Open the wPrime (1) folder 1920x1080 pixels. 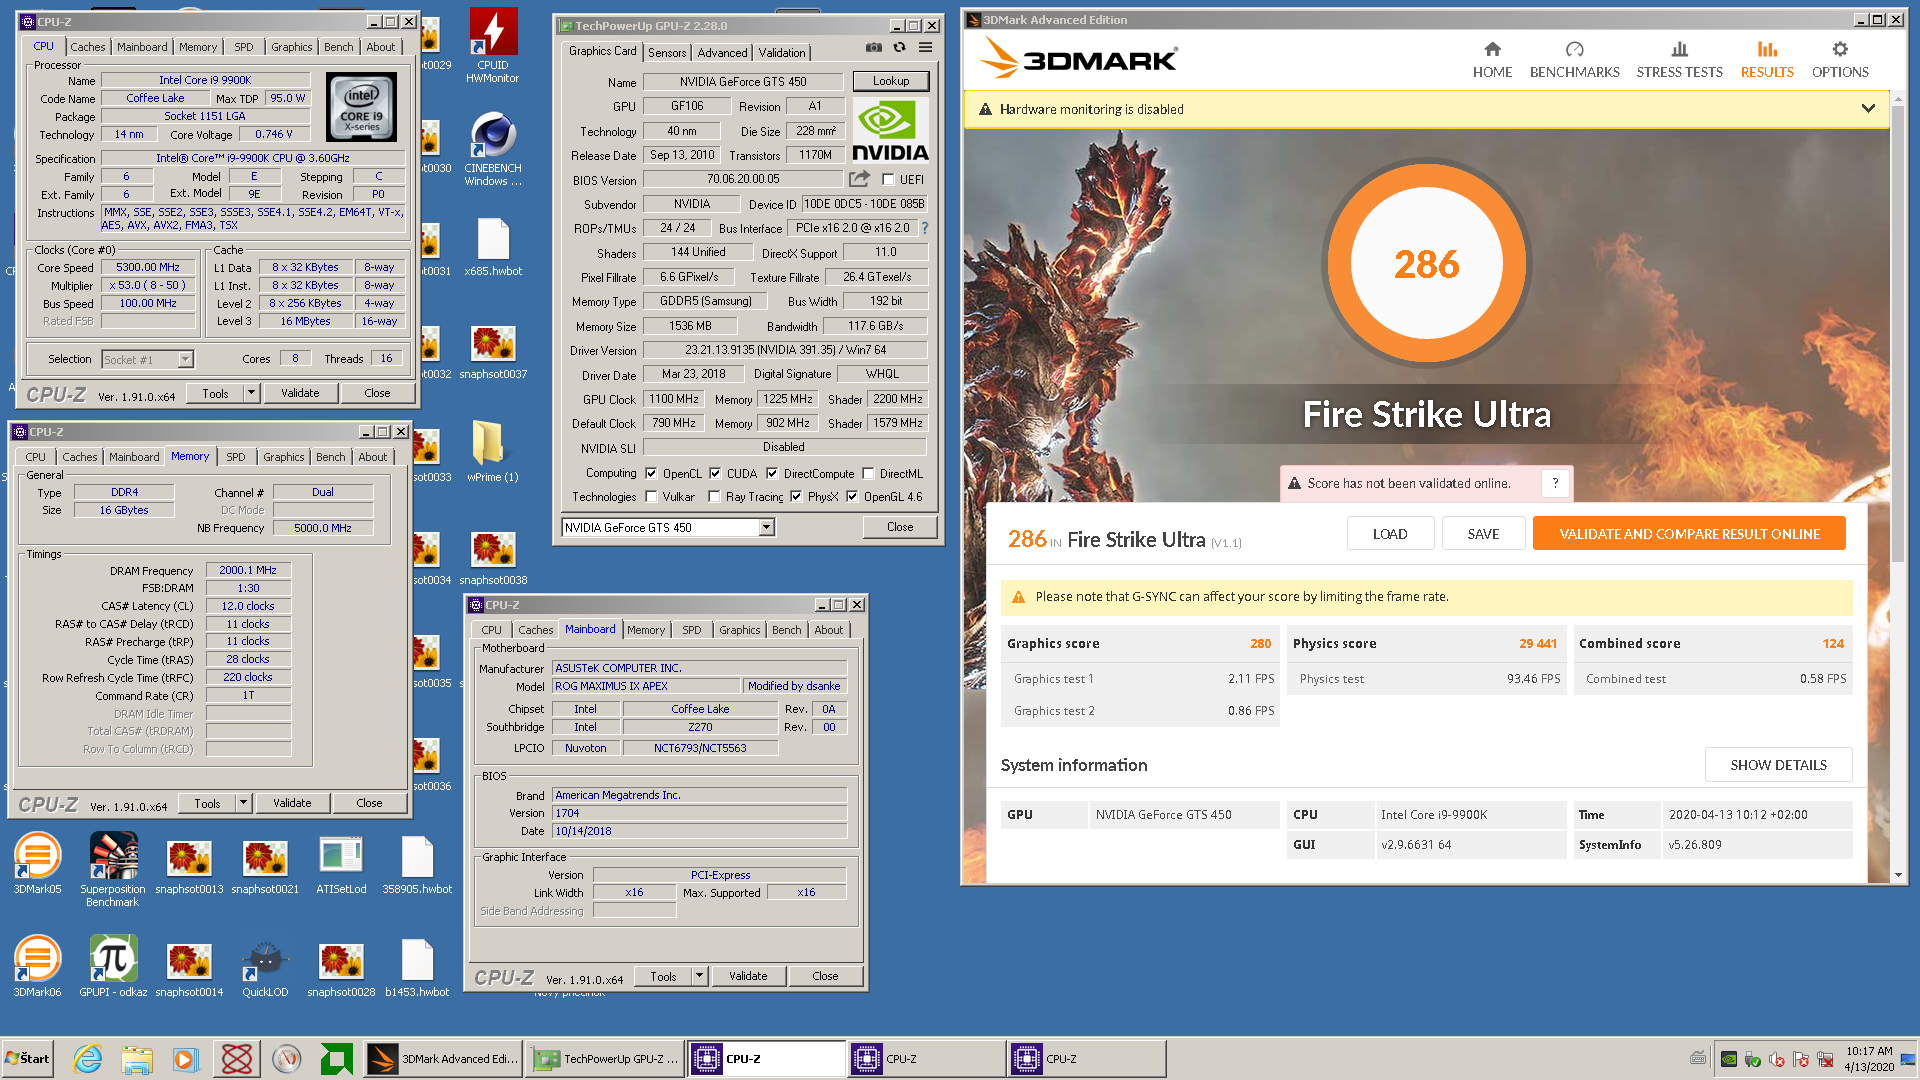point(493,452)
